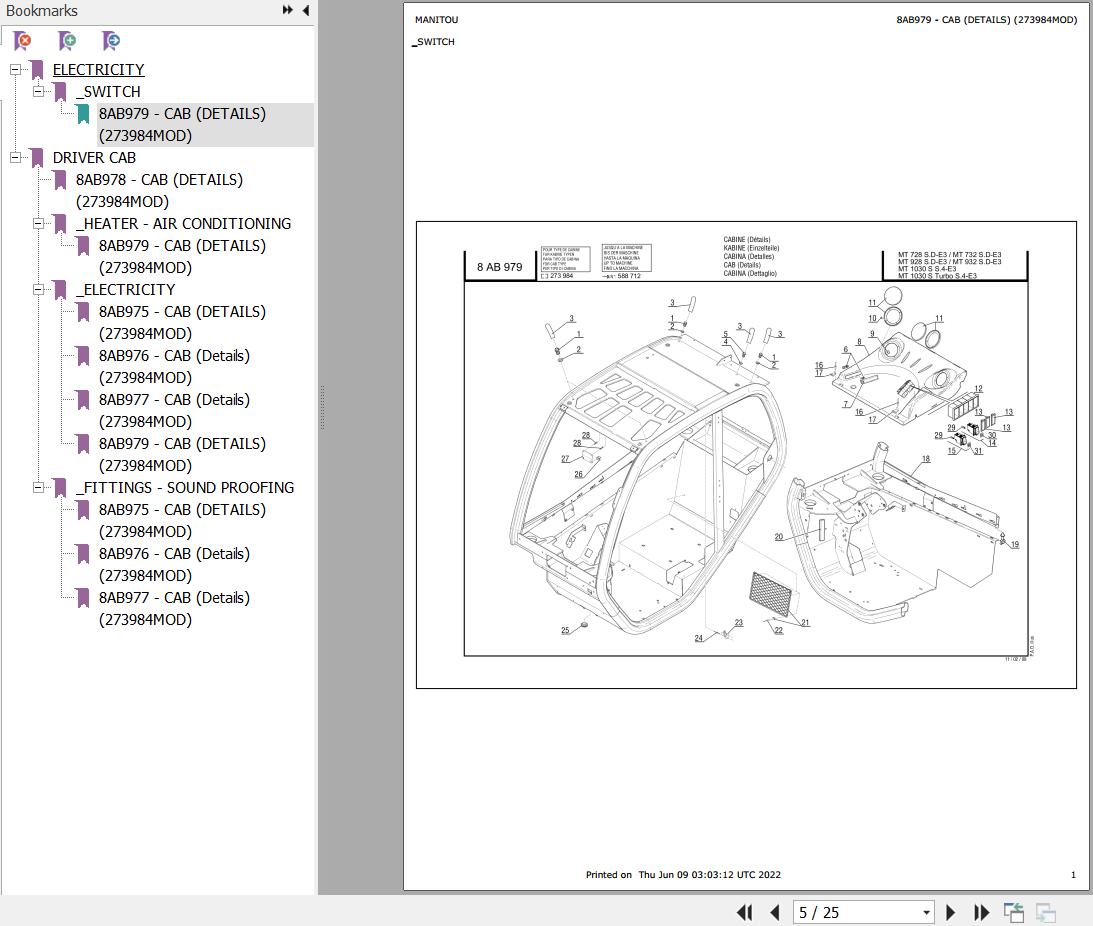
Task: Select _FITTINGS - SOUND PROOFING bookmark
Action: click(x=185, y=487)
